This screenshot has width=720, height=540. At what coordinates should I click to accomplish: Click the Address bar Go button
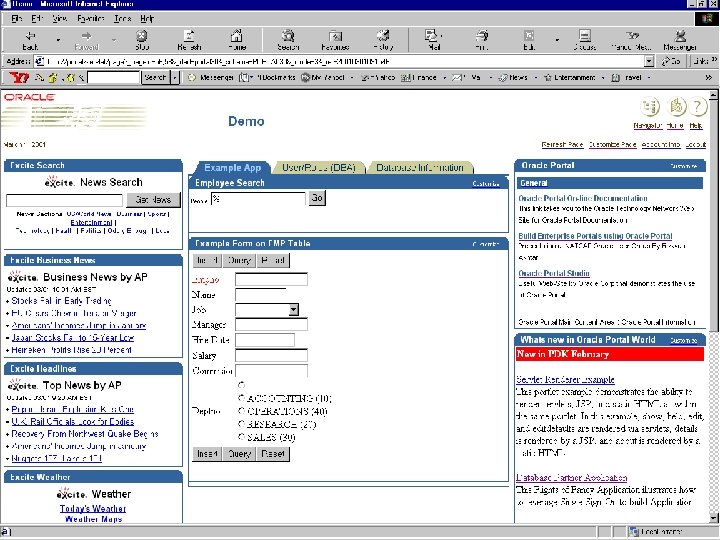tap(671, 61)
